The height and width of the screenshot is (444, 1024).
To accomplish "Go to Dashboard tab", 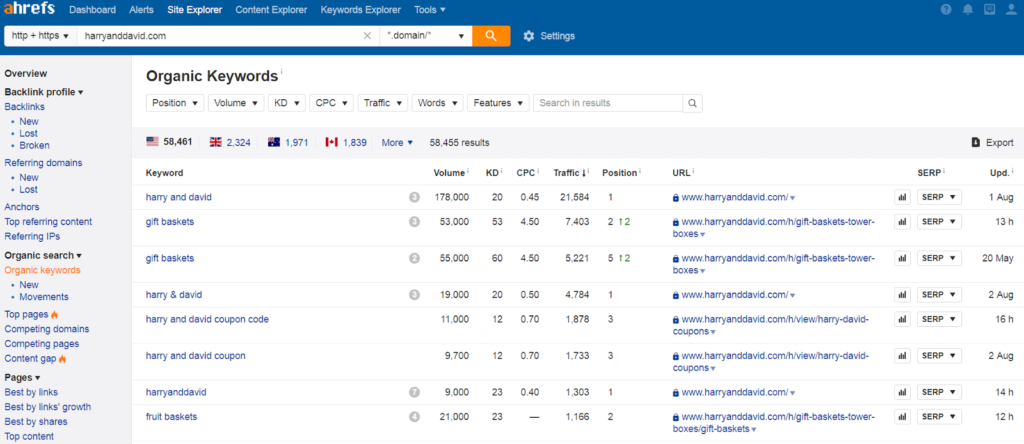I will (x=93, y=10).
